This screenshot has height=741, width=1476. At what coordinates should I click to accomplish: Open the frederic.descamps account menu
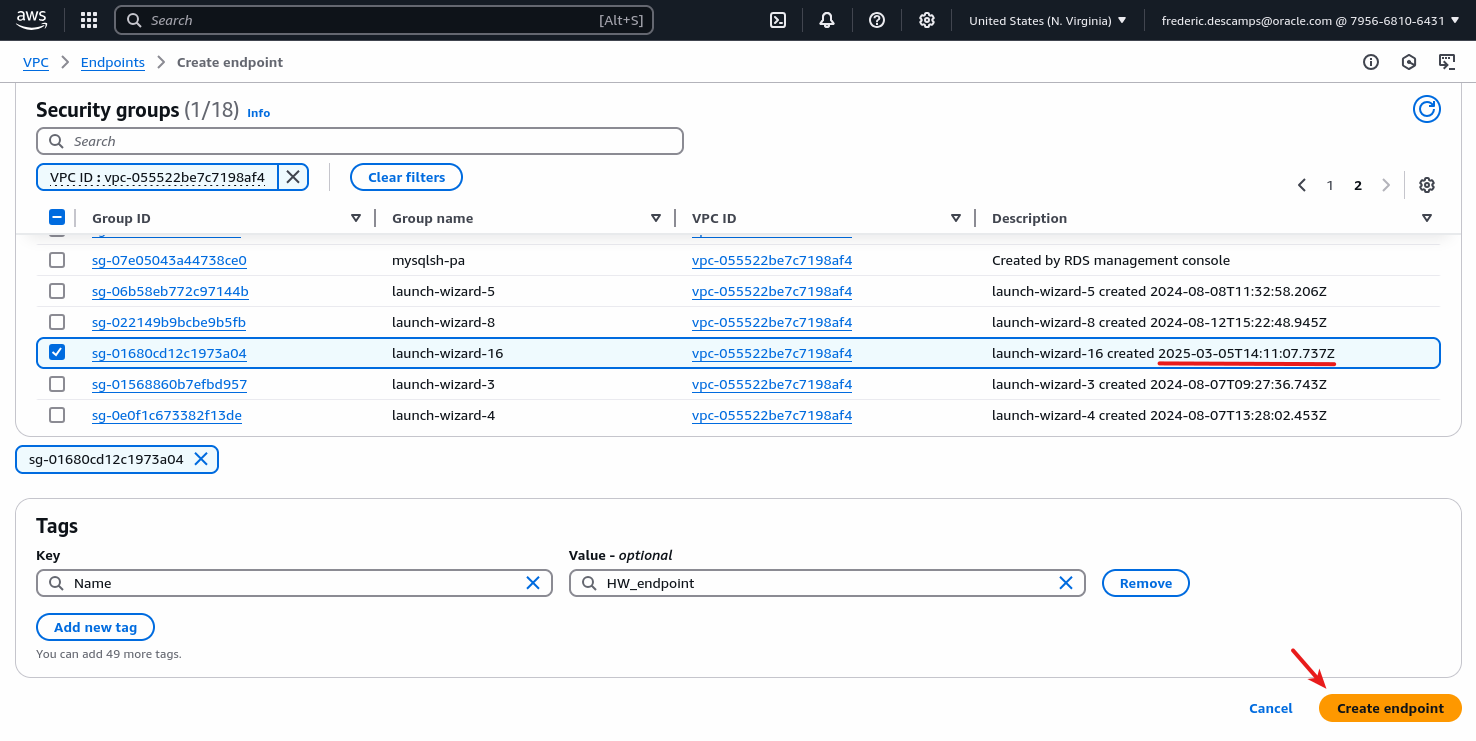point(1310,19)
